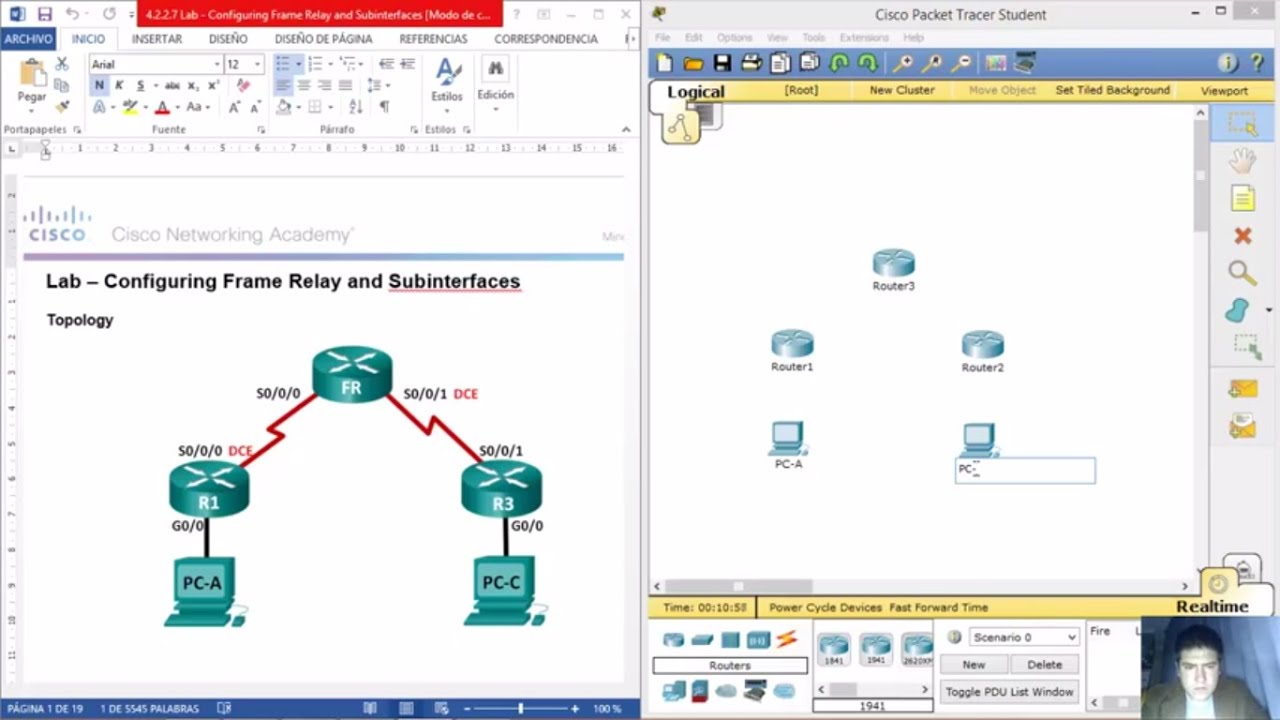Open the Arial font name dropdown
The height and width of the screenshot is (720, 1280).
click(216, 64)
